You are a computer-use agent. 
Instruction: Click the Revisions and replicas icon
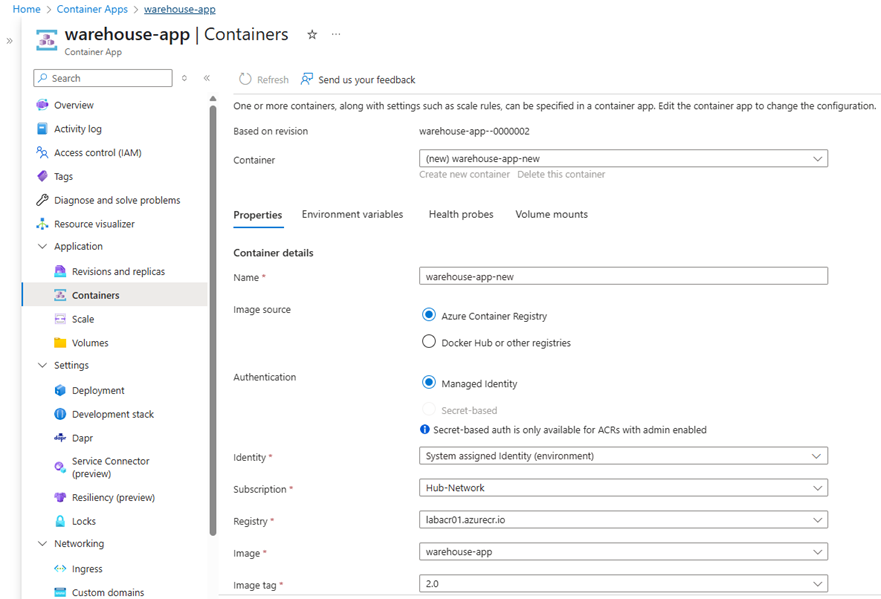[x=60, y=271]
